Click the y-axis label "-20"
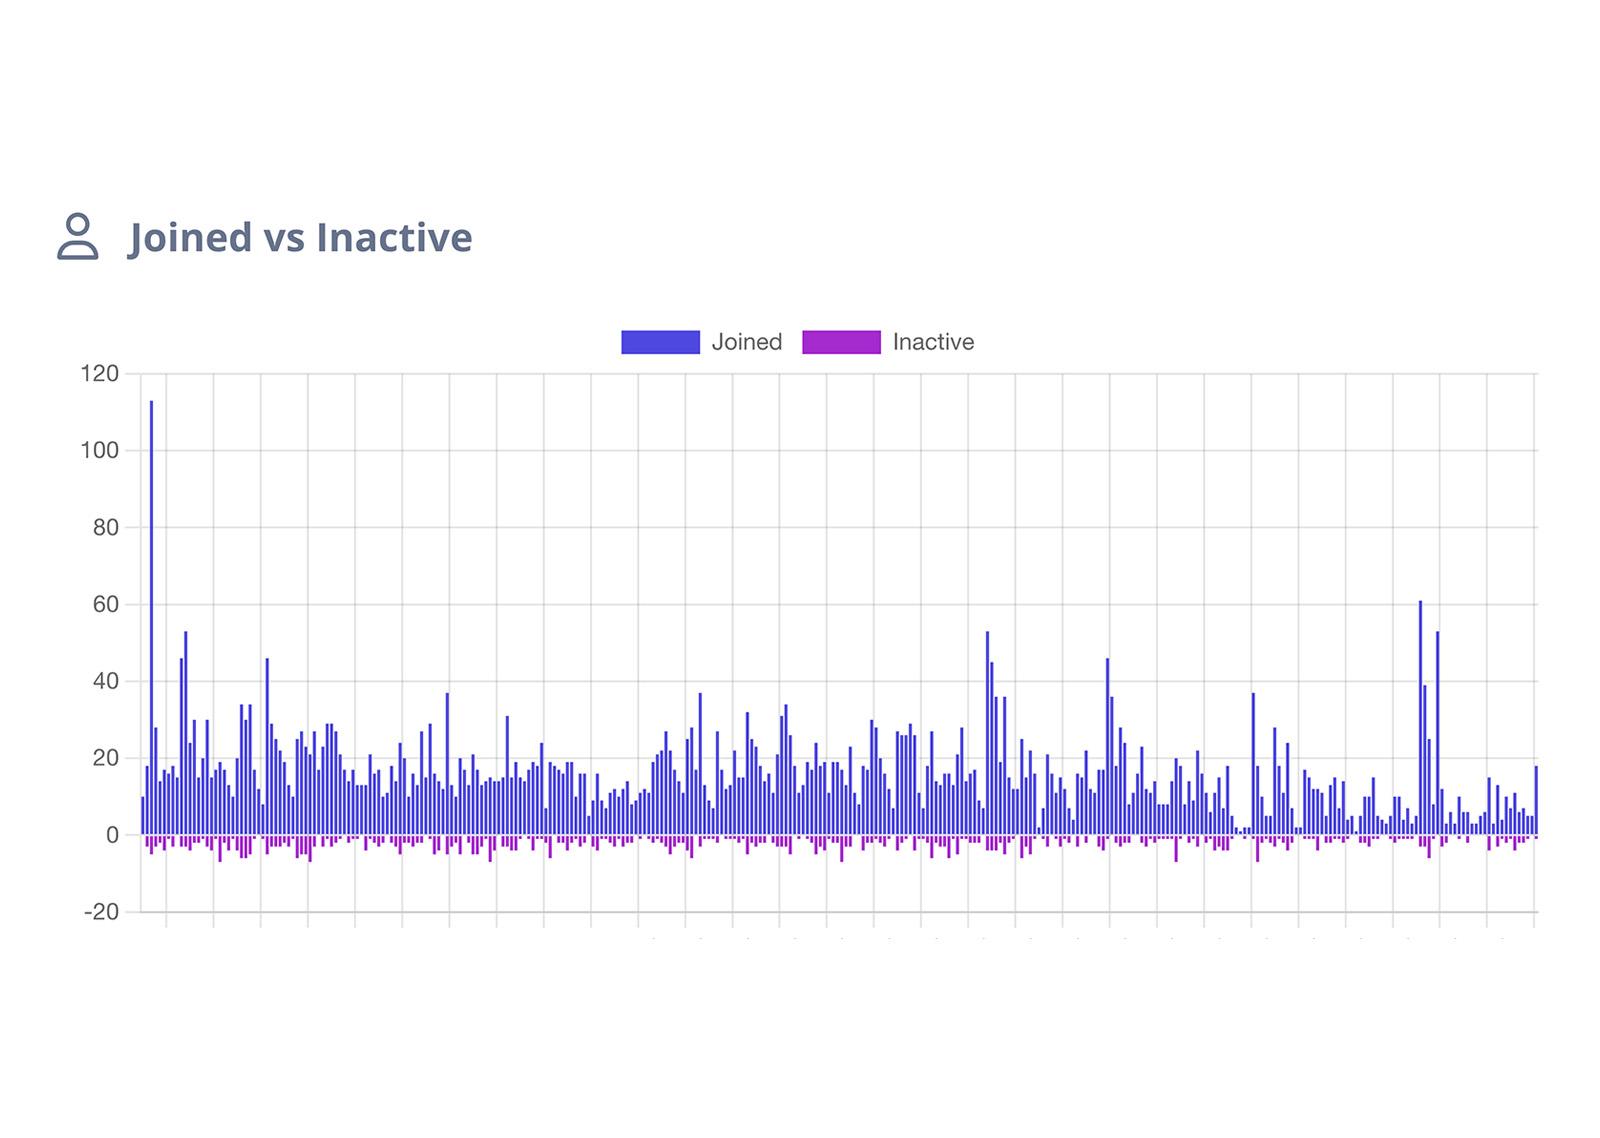This screenshot has height=1138, width=1600. tap(99, 911)
